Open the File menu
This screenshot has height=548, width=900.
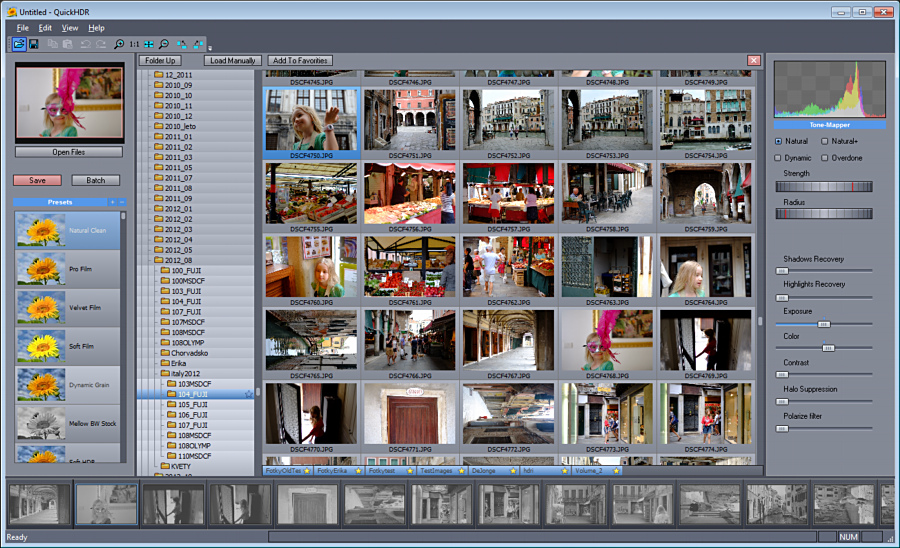tap(22, 28)
